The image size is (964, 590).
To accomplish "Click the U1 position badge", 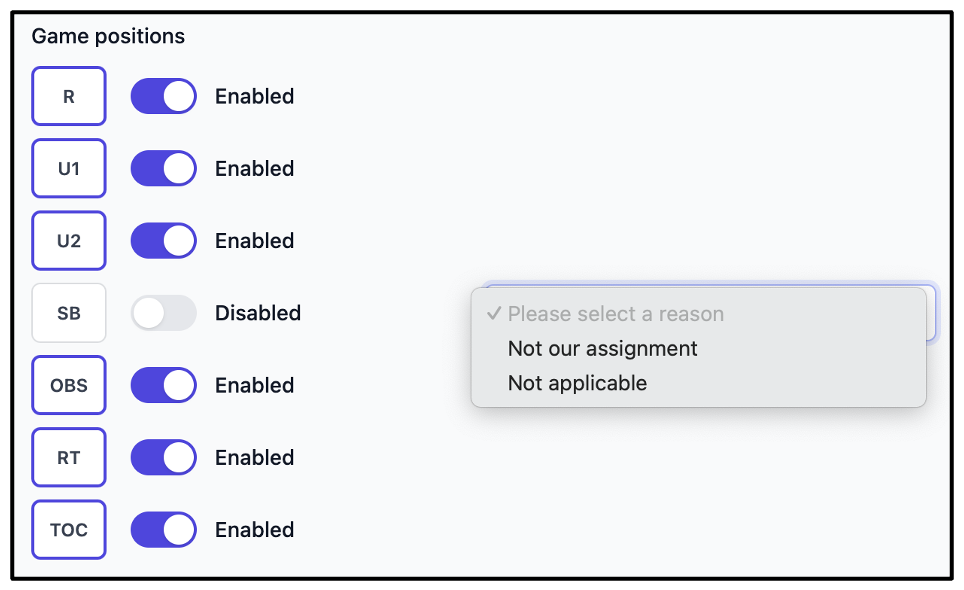I will pyautogui.click(x=69, y=168).
